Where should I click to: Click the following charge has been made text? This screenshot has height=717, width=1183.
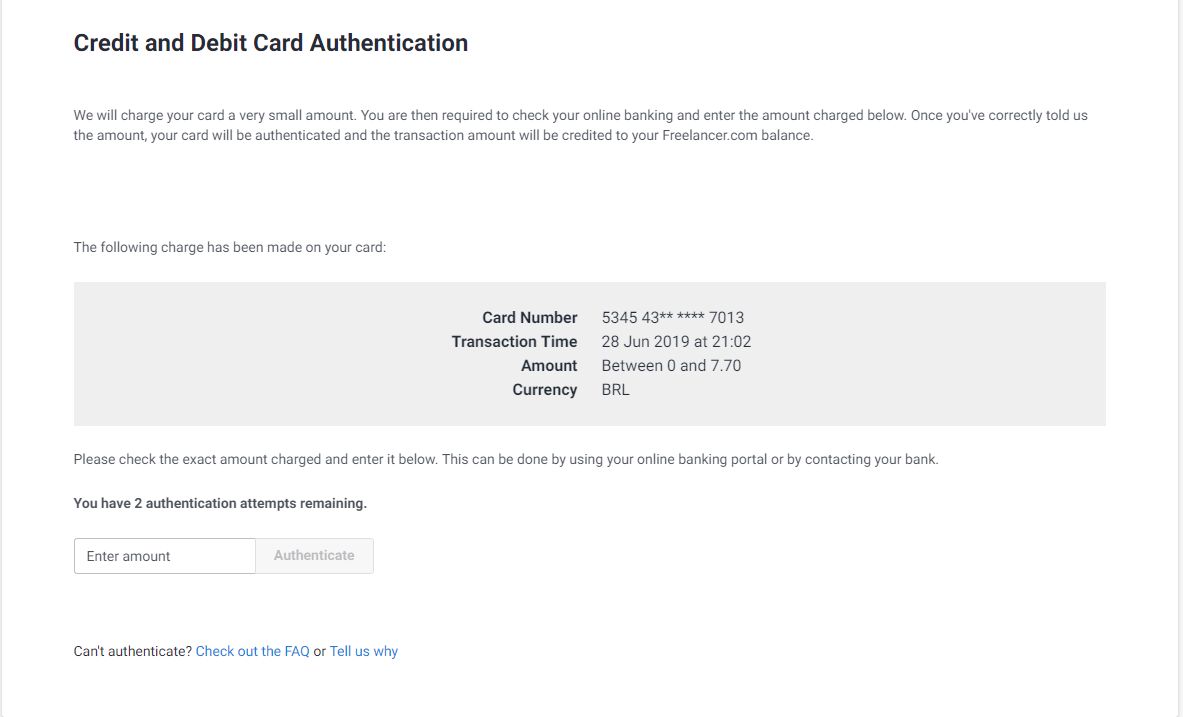click(x=230, y=247)
